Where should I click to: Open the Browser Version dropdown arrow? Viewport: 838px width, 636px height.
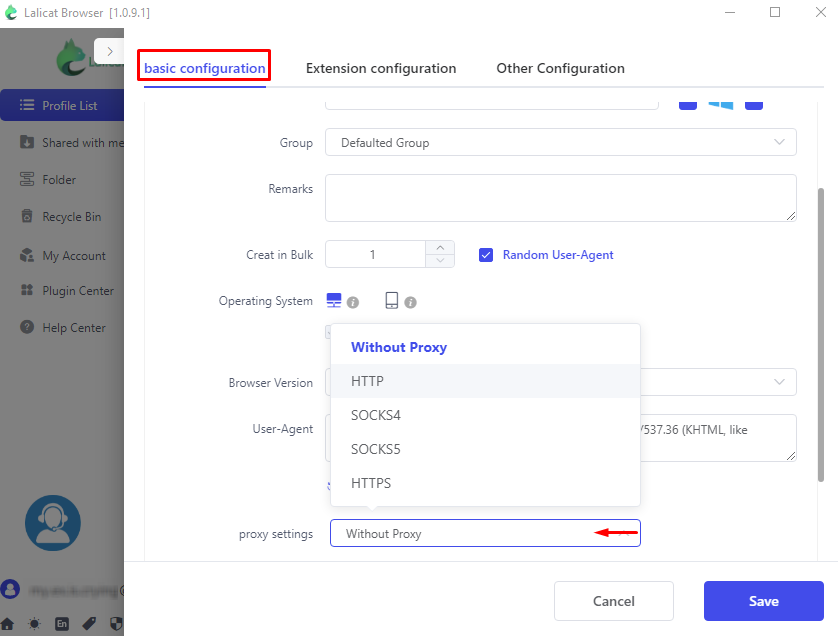tap(779, 382)
